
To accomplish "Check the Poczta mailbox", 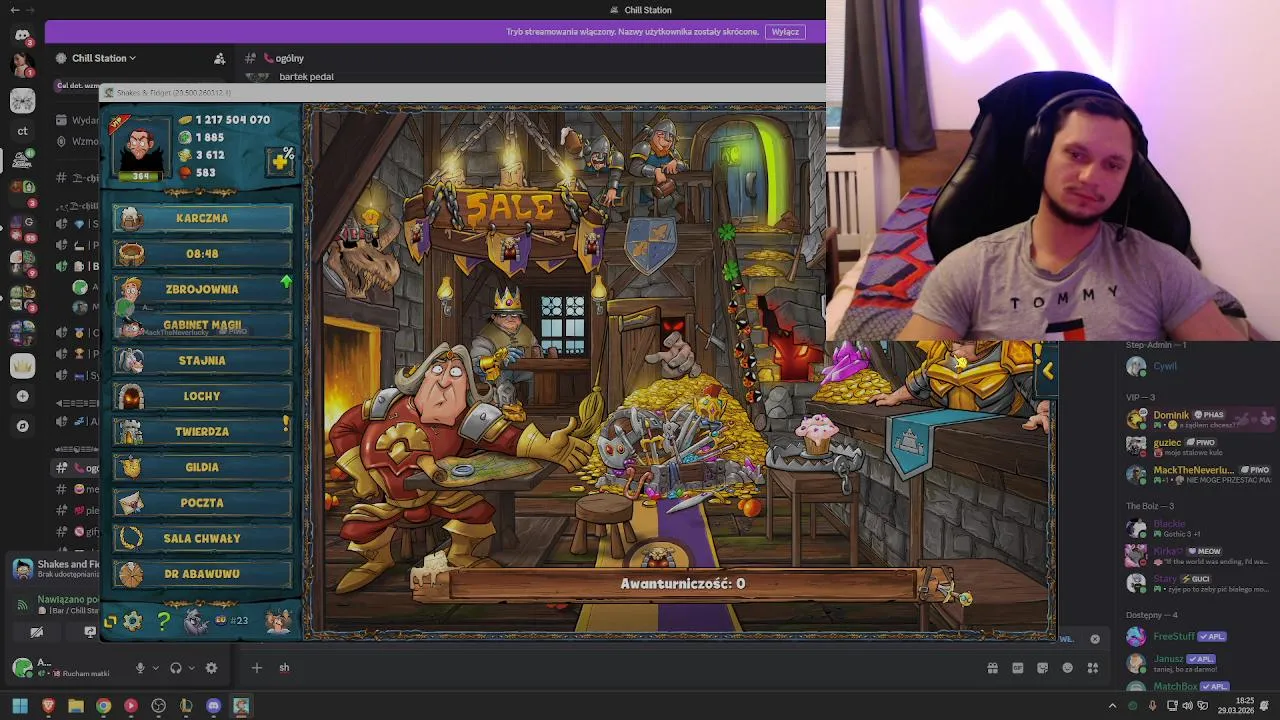I will (202, 503).
